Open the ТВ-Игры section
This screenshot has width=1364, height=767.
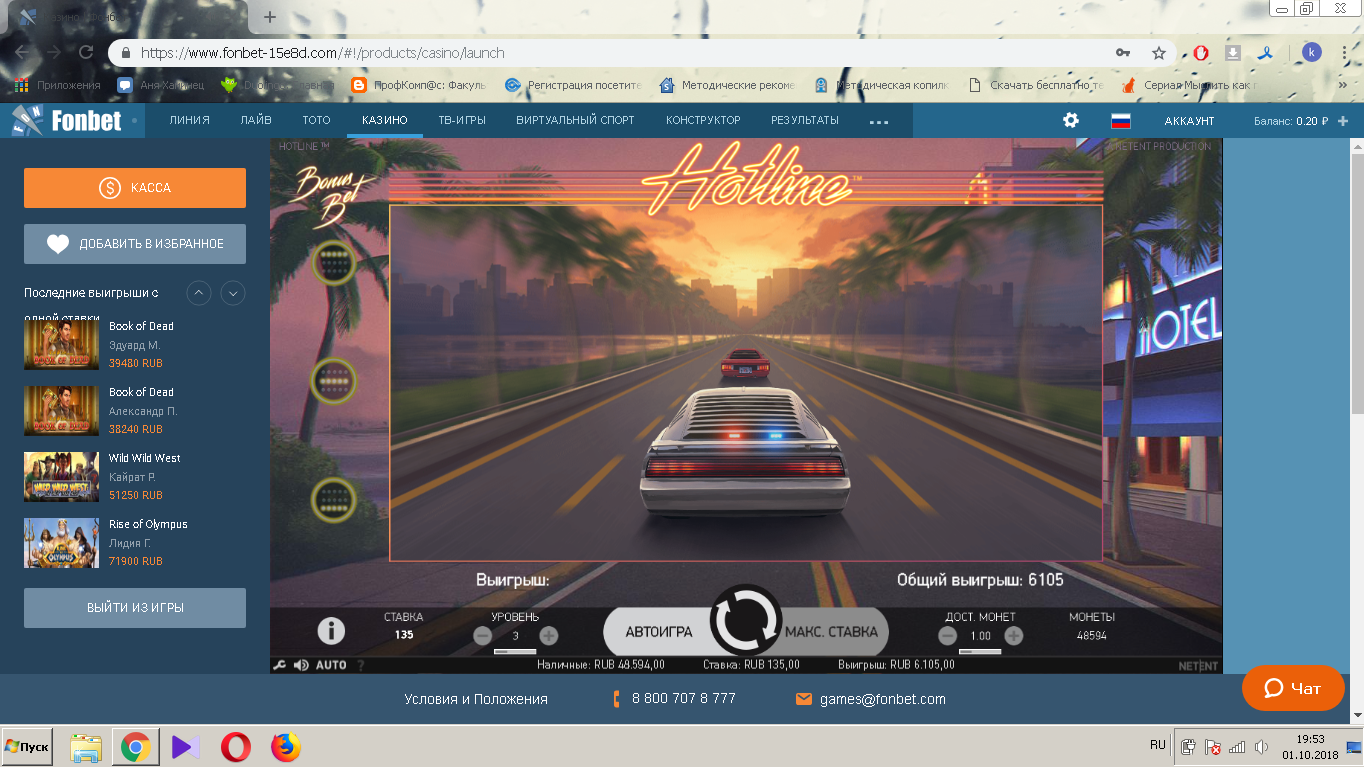[462, 120]
